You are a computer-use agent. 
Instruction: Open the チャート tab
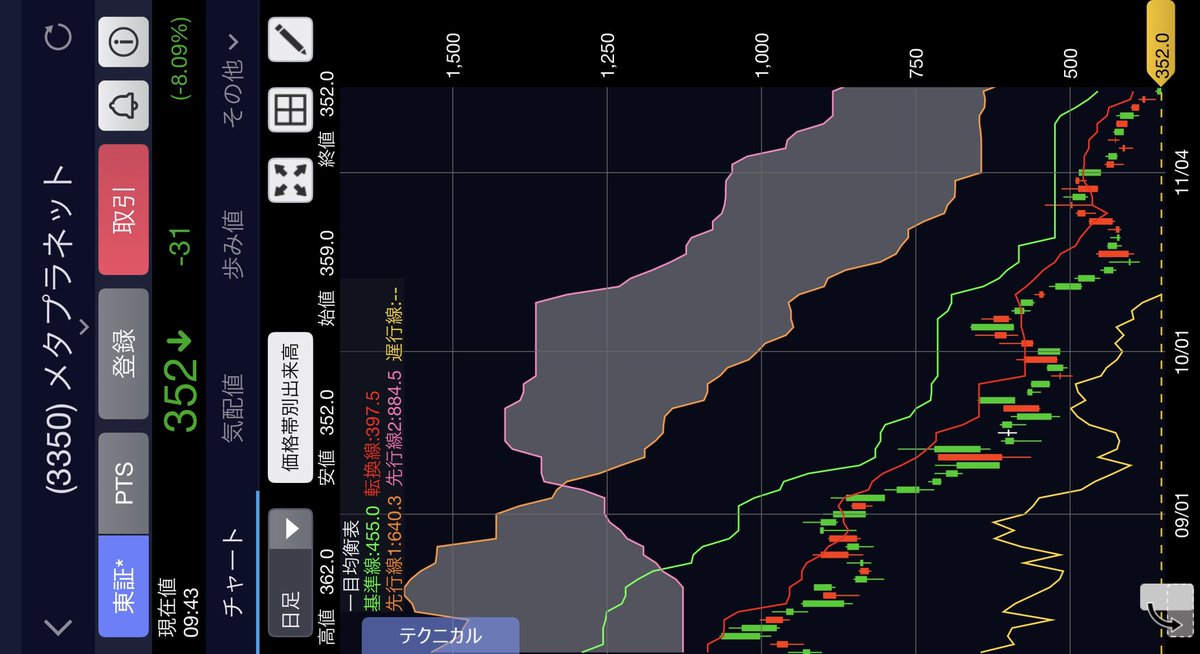[x=232, y=572]
